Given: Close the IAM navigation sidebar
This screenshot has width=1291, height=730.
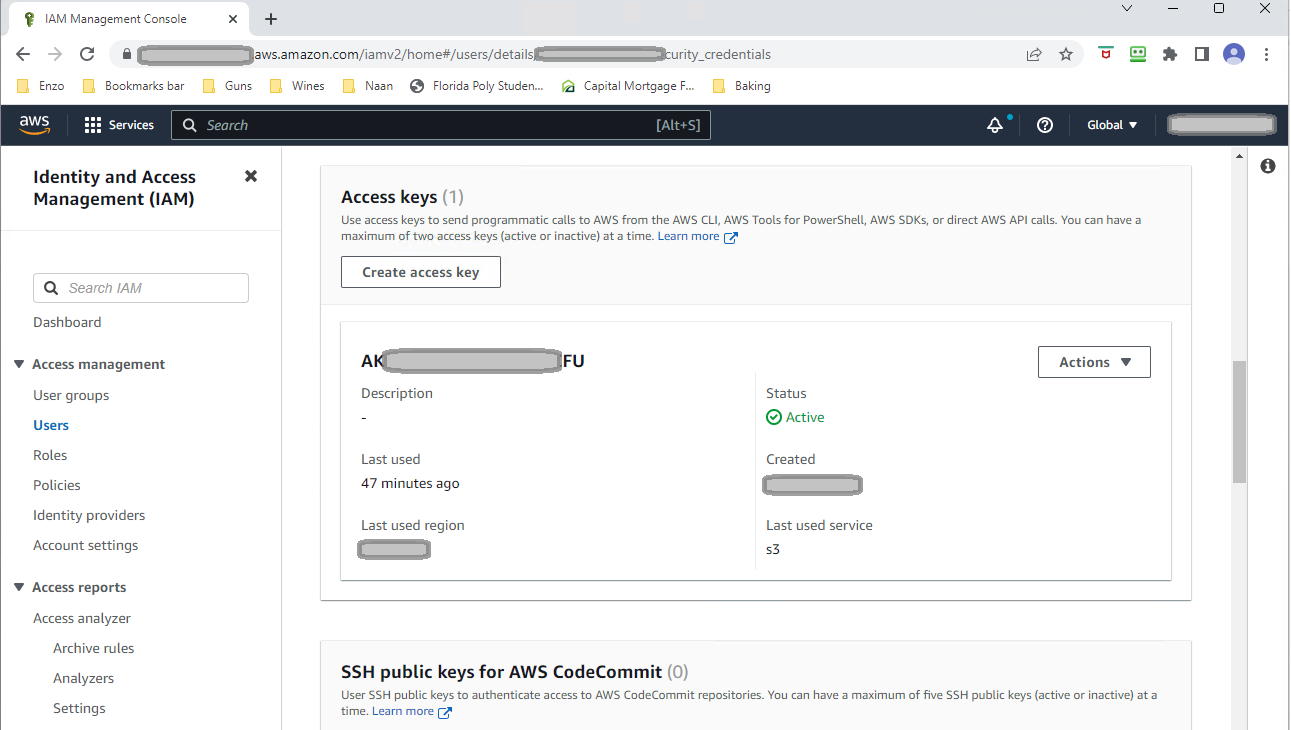Looking at the screenshot, I should click(x=251, y=176).
